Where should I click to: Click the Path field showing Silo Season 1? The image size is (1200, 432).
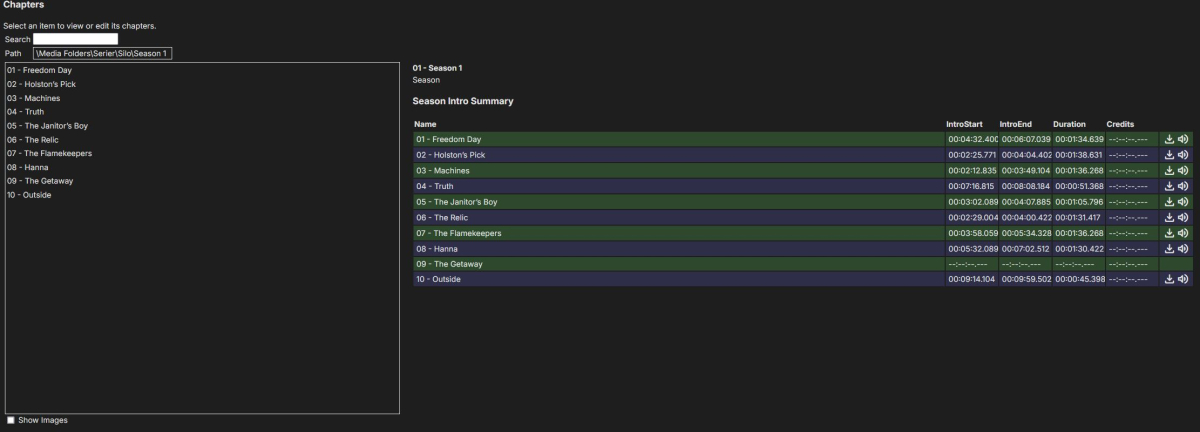tap(102, 53)
